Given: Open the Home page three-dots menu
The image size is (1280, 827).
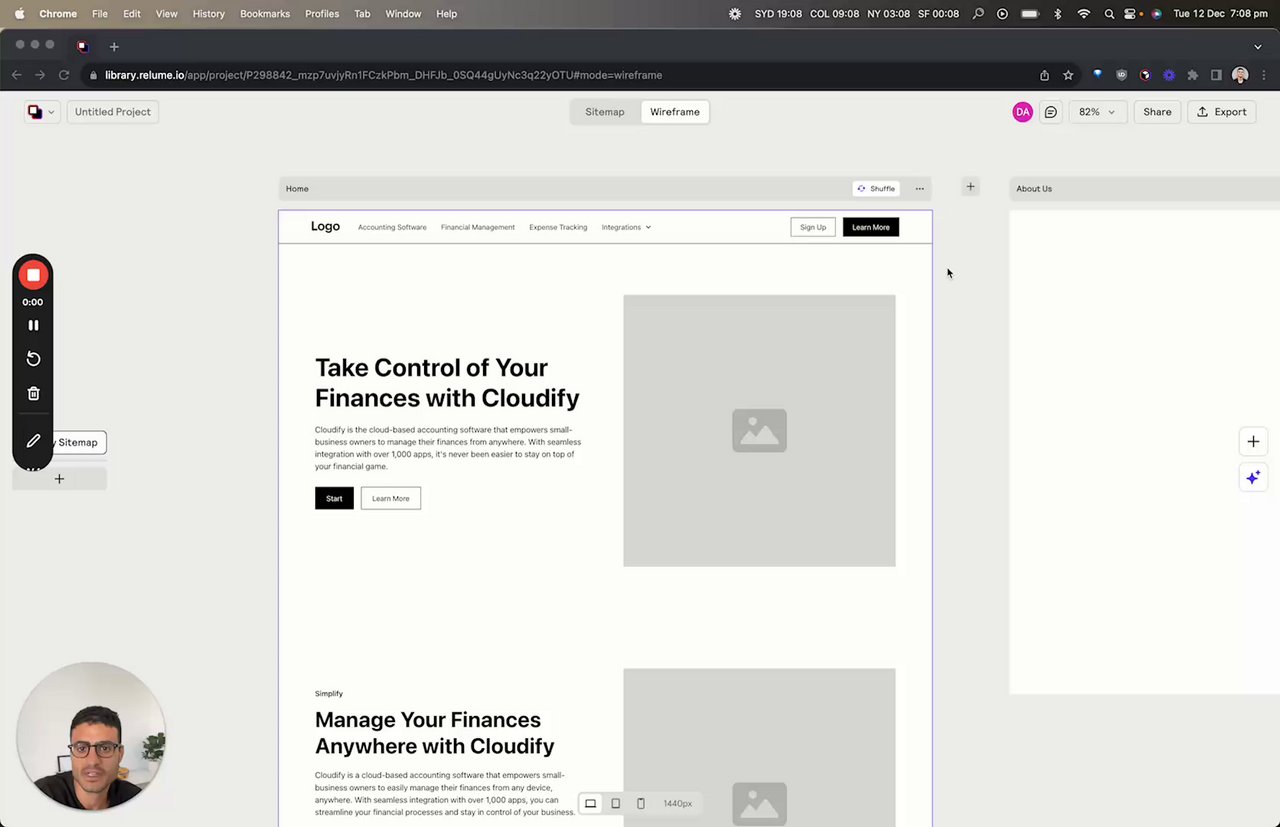Looking at the screenshot, I should (x=919, y=188).
